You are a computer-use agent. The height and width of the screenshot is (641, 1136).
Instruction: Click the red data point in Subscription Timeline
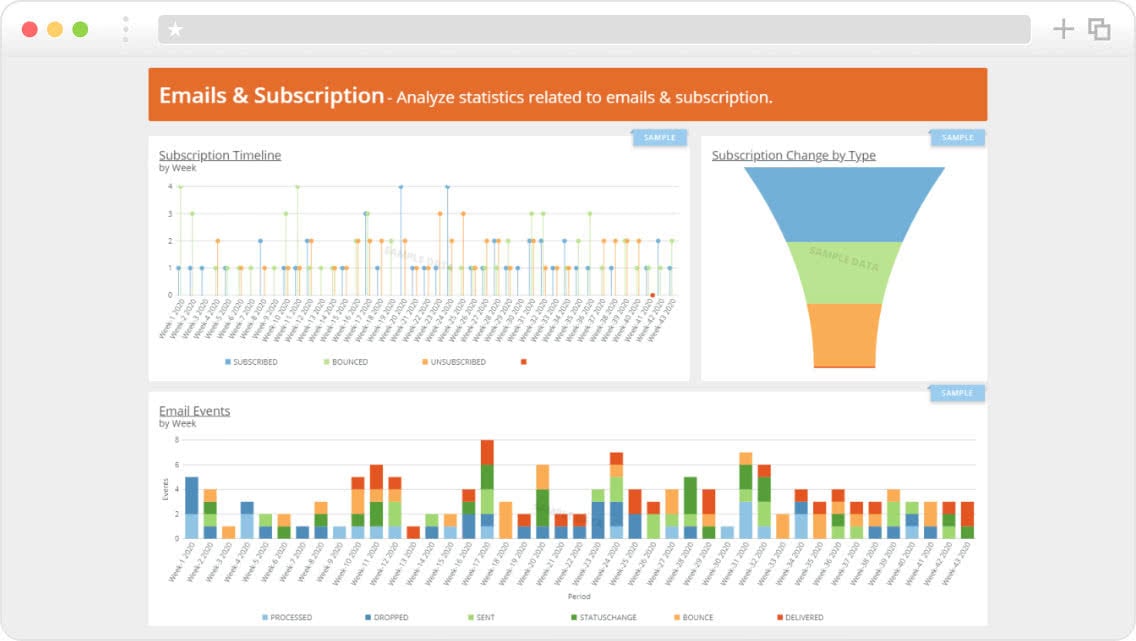tap(653, 295)
